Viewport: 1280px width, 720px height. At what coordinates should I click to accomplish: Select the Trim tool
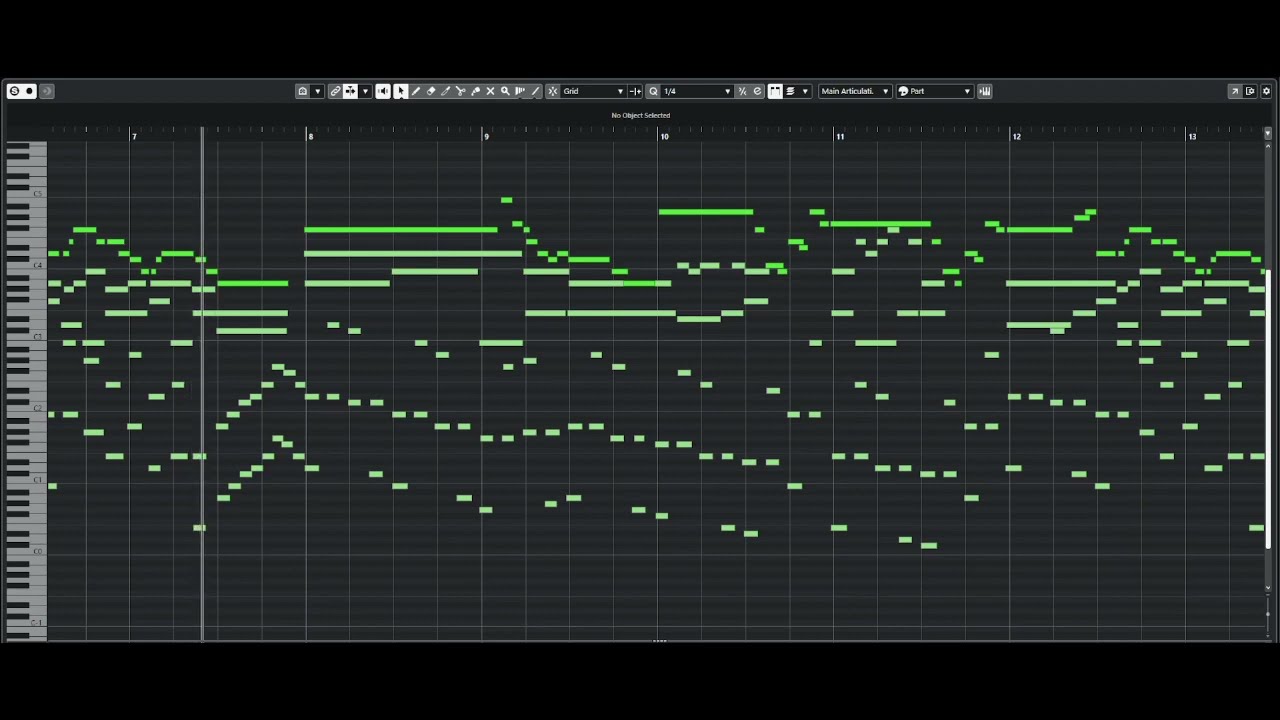click(446, 91)
